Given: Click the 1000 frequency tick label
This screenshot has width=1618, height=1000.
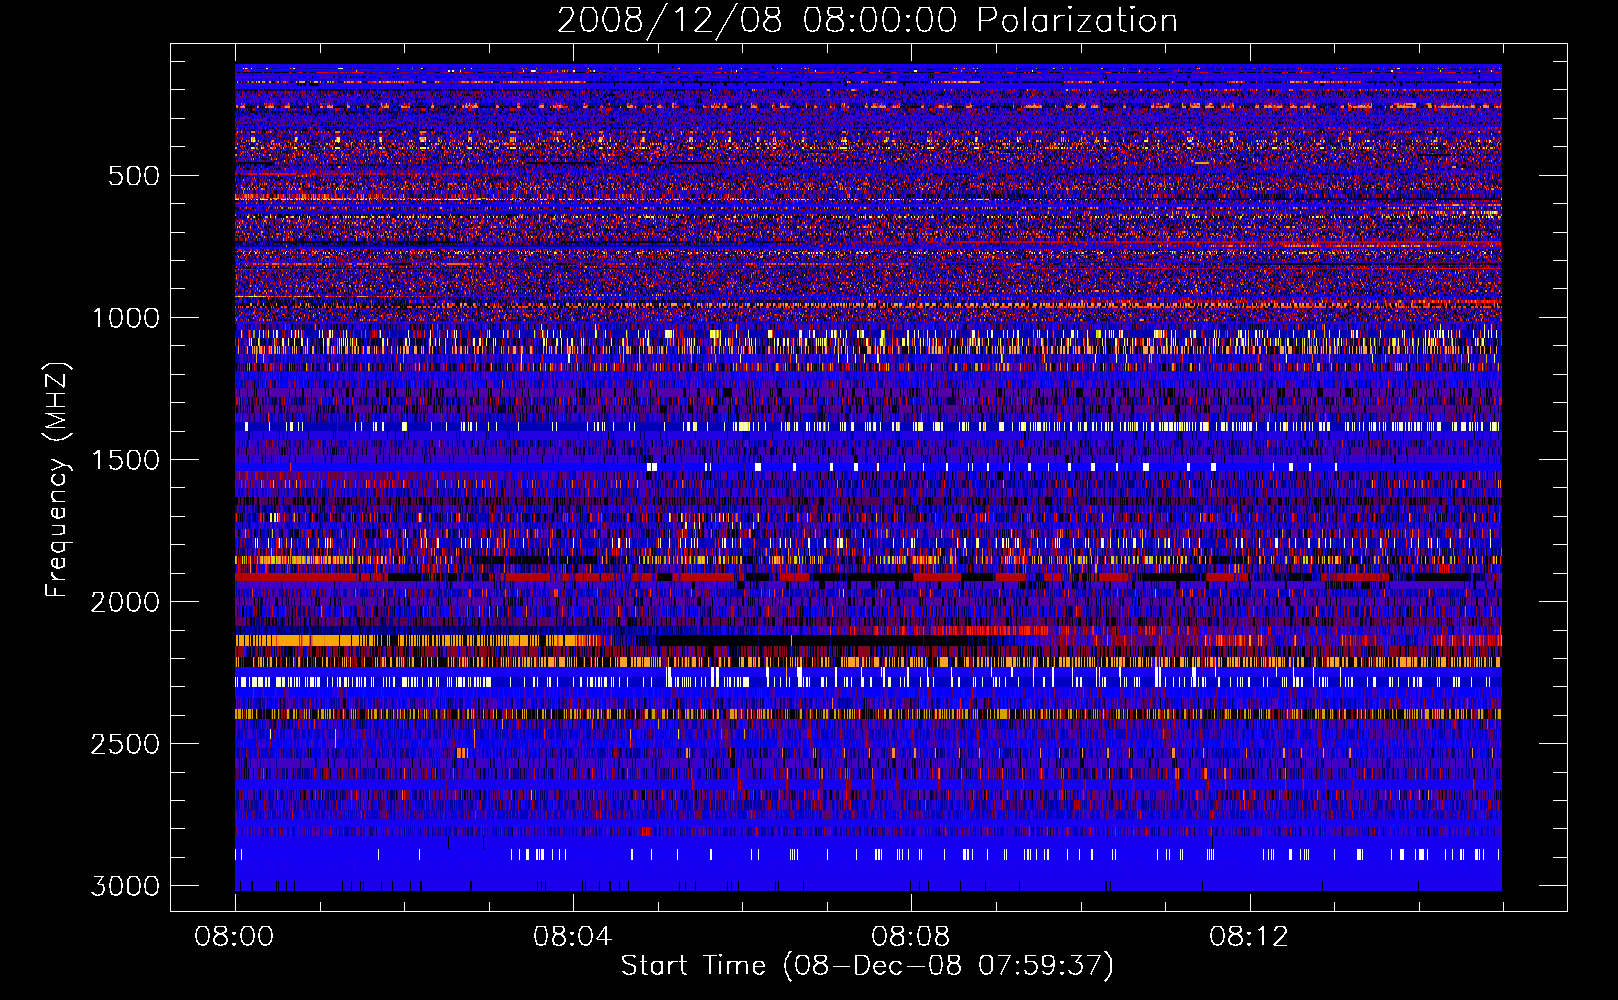Looking at the screenshot, I should point(125,318).
